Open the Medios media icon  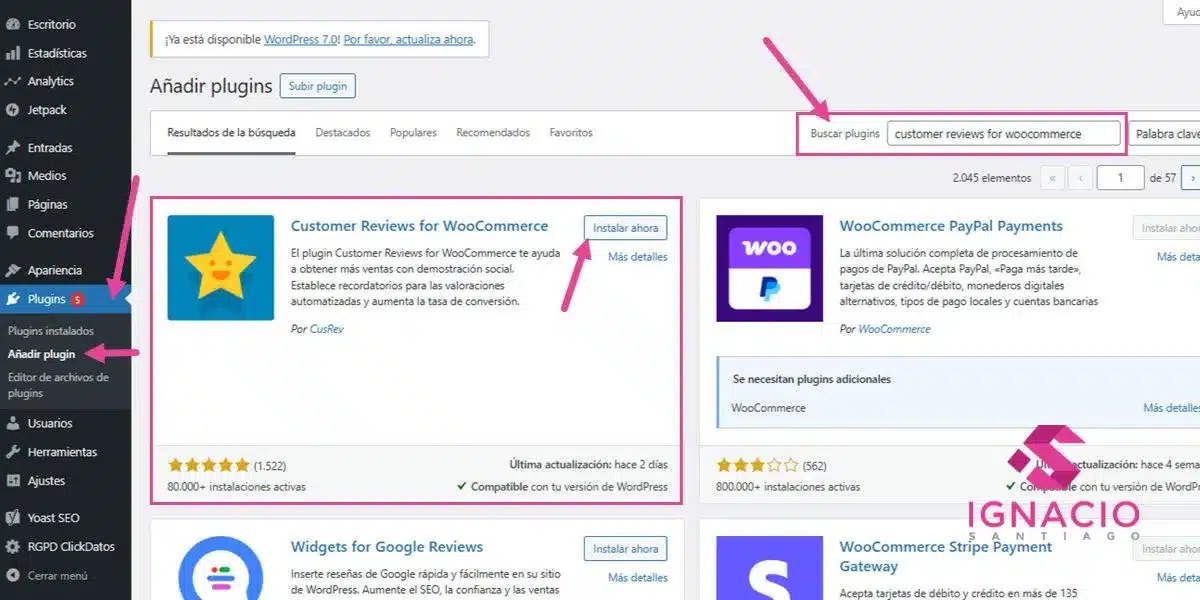click(13, 176)
